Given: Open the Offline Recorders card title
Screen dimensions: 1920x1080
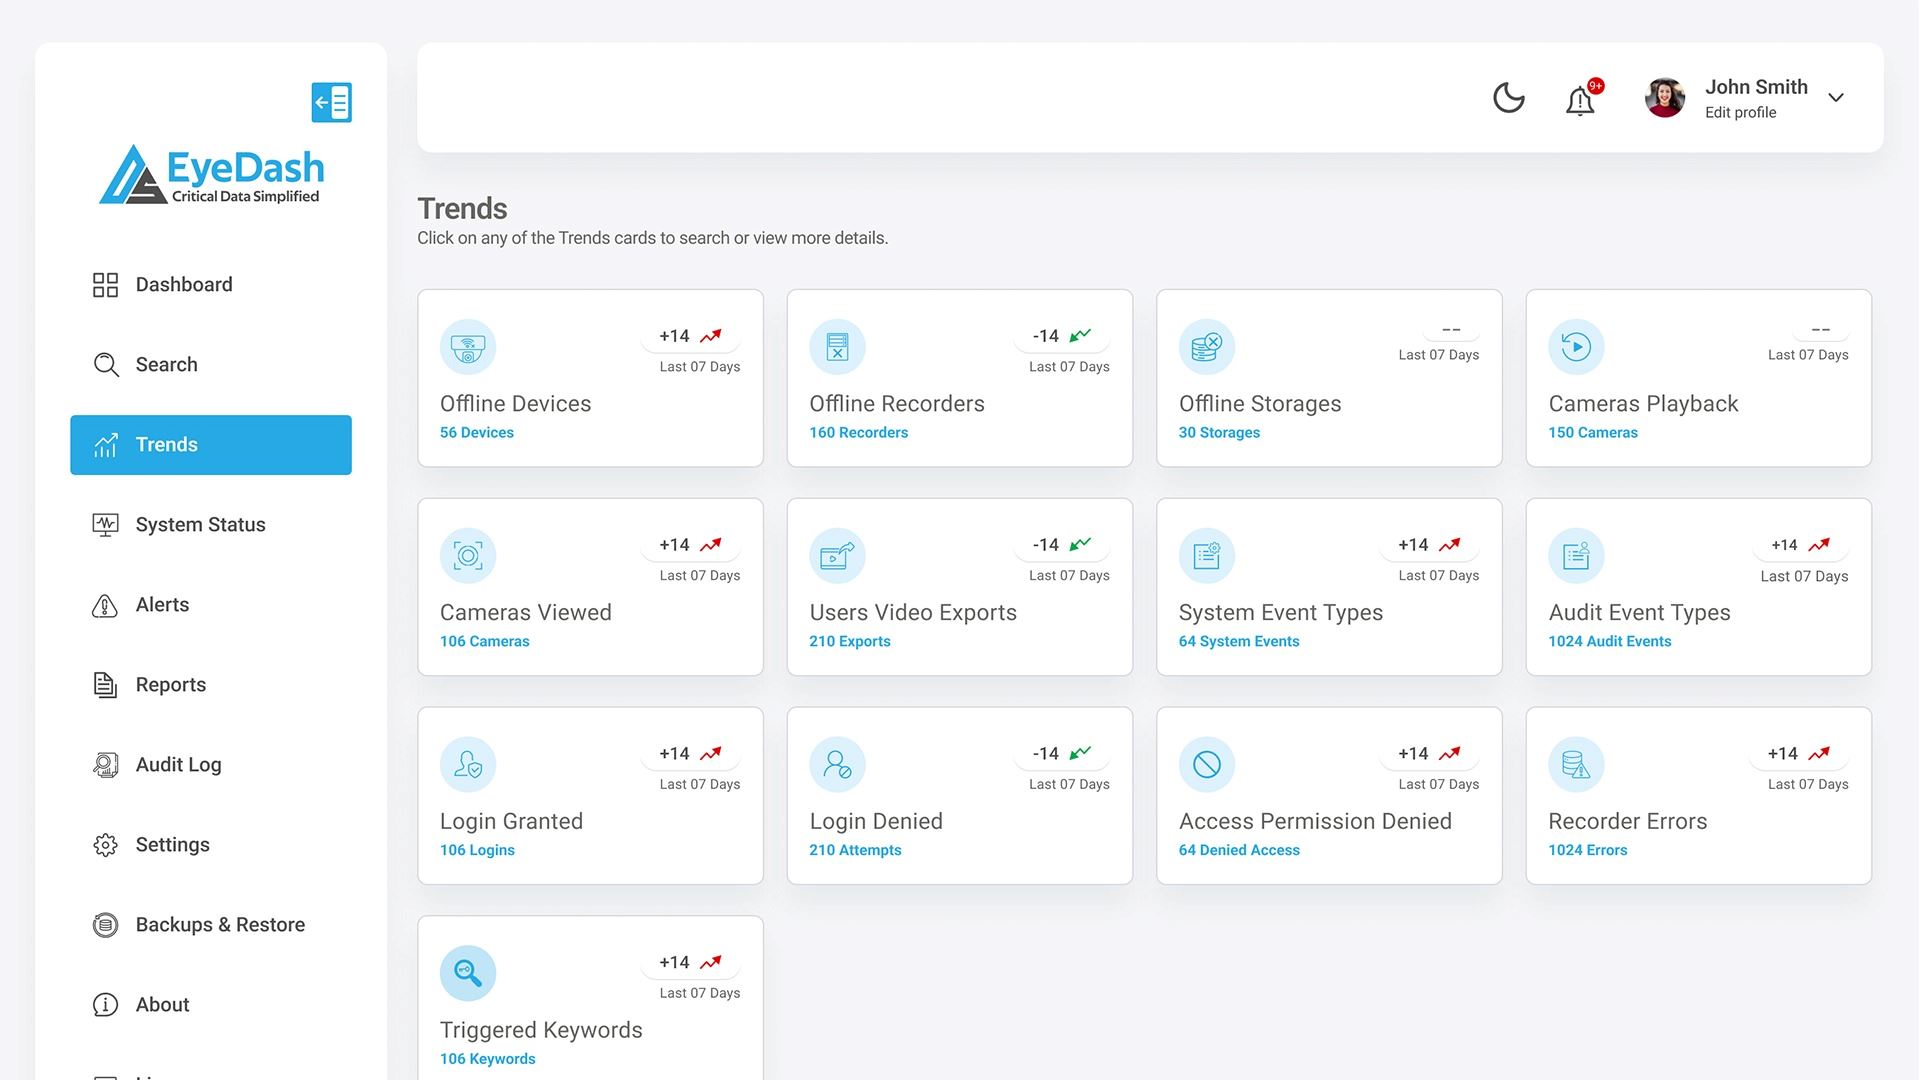Looking at the screenshot, I should (897, 404).
